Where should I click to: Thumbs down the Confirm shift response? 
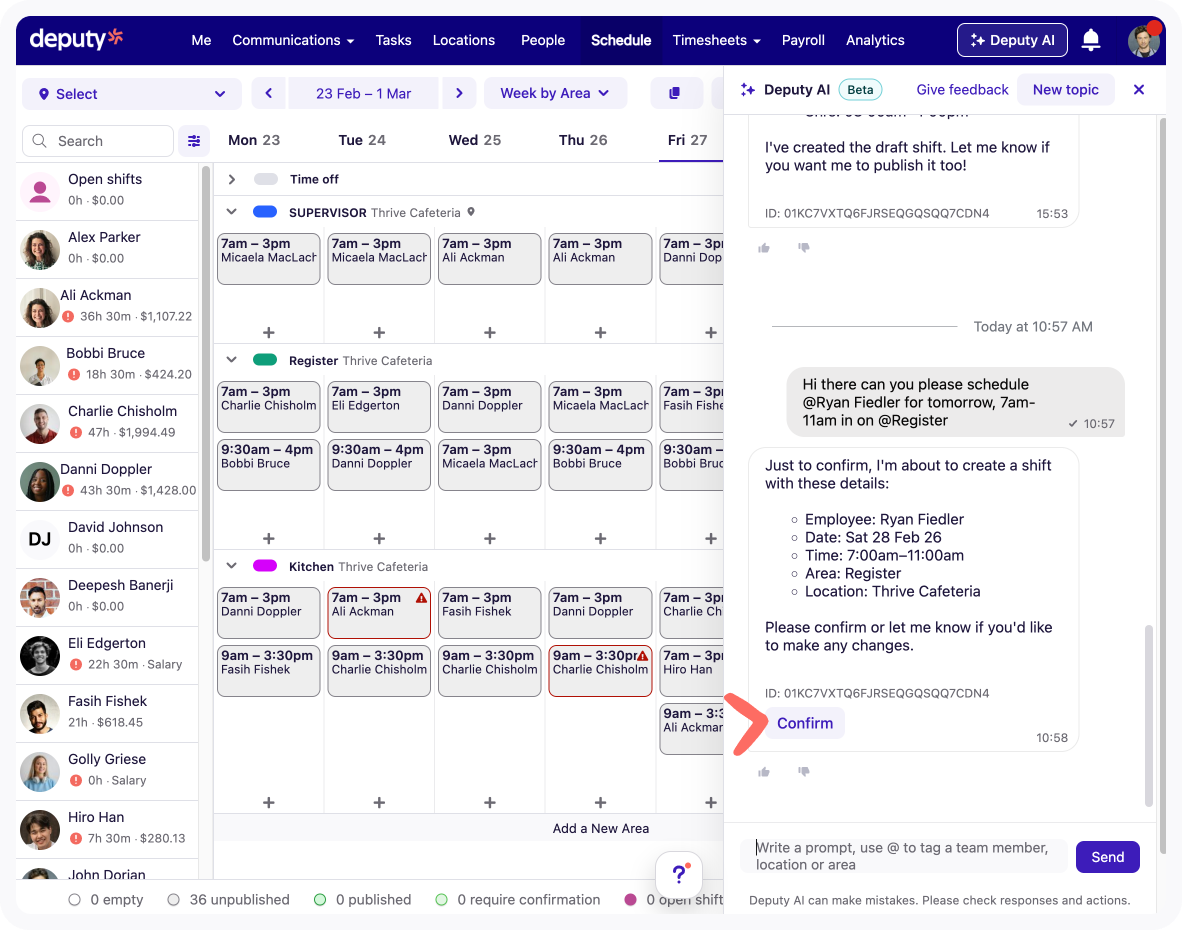803,772
